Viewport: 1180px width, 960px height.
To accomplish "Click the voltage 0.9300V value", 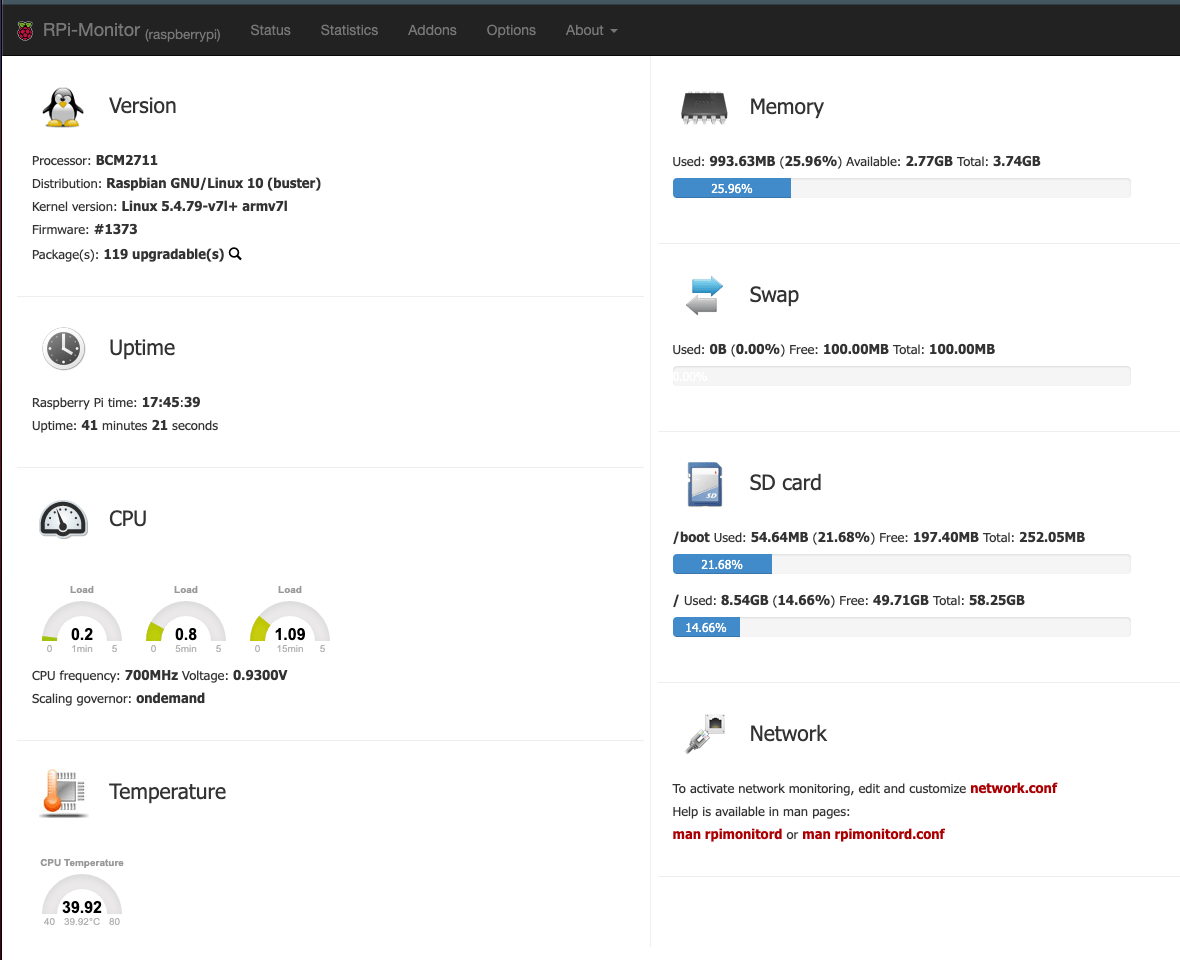I will (x=260, y=676).
